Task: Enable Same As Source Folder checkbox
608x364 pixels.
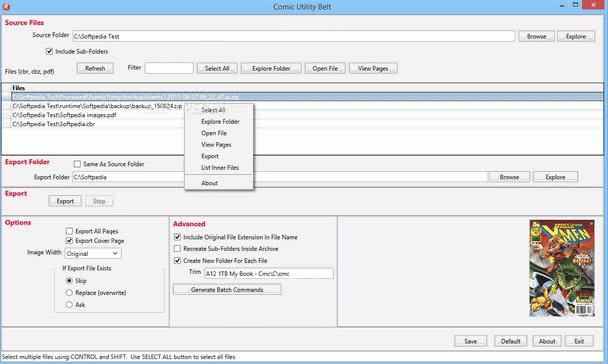Action: (77, 164)
